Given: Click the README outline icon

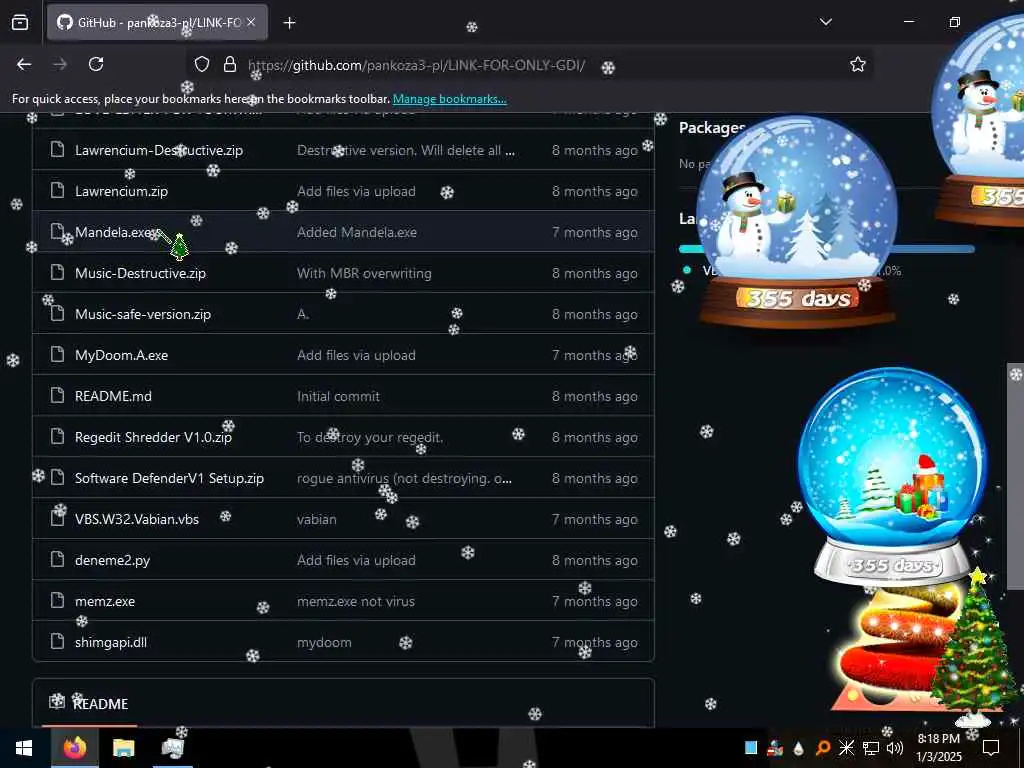Looking at the screenshot, I should click(x=57, y=701).
